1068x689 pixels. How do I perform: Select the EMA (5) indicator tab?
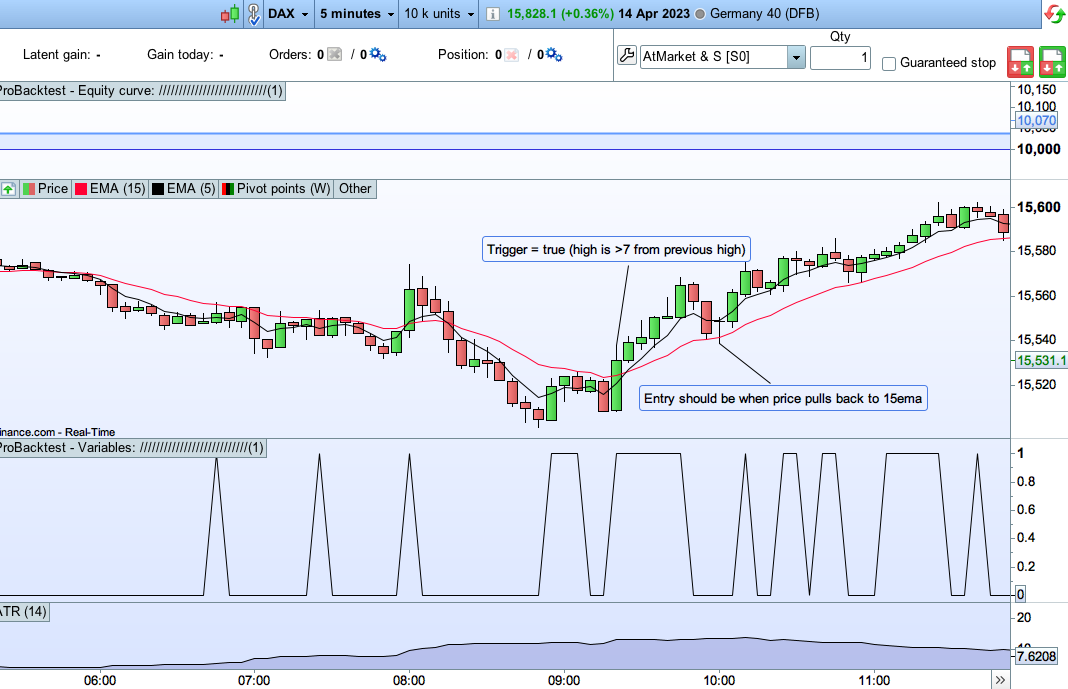click(183, 189)
